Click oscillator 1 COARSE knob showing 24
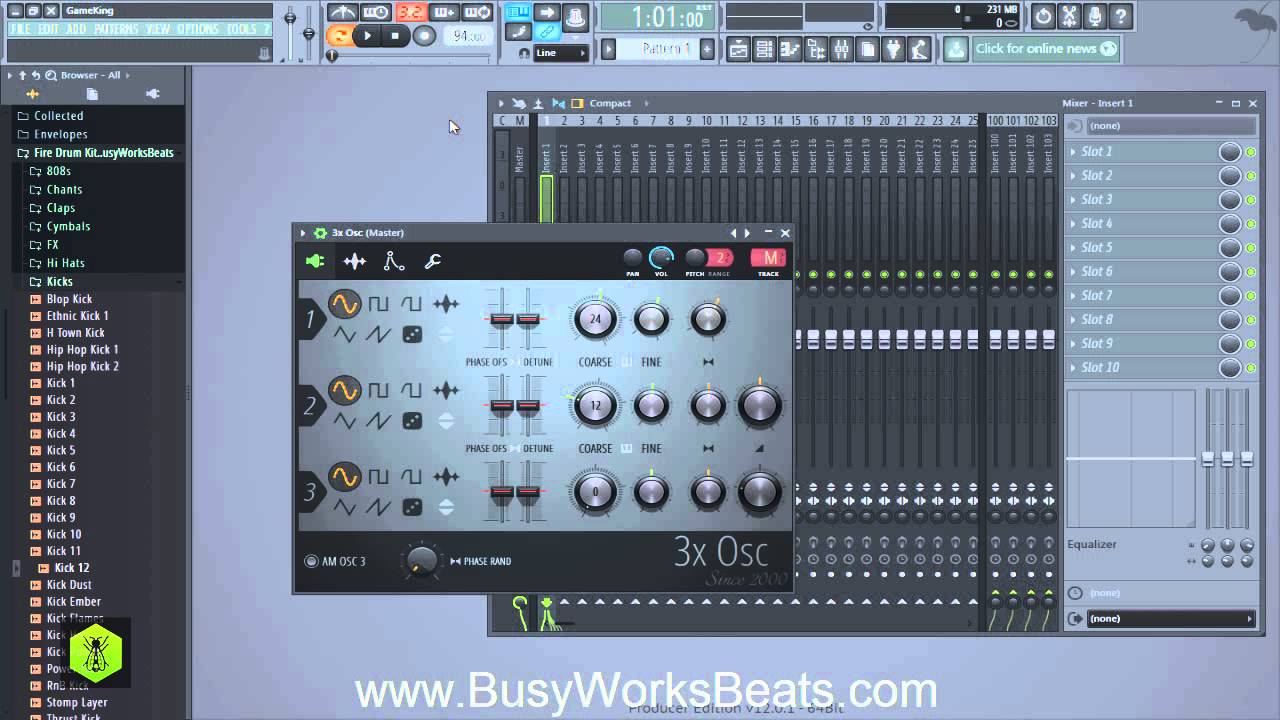Image resolution: width=1280 pixels, height=720 pixels. [x=596, y=319]
